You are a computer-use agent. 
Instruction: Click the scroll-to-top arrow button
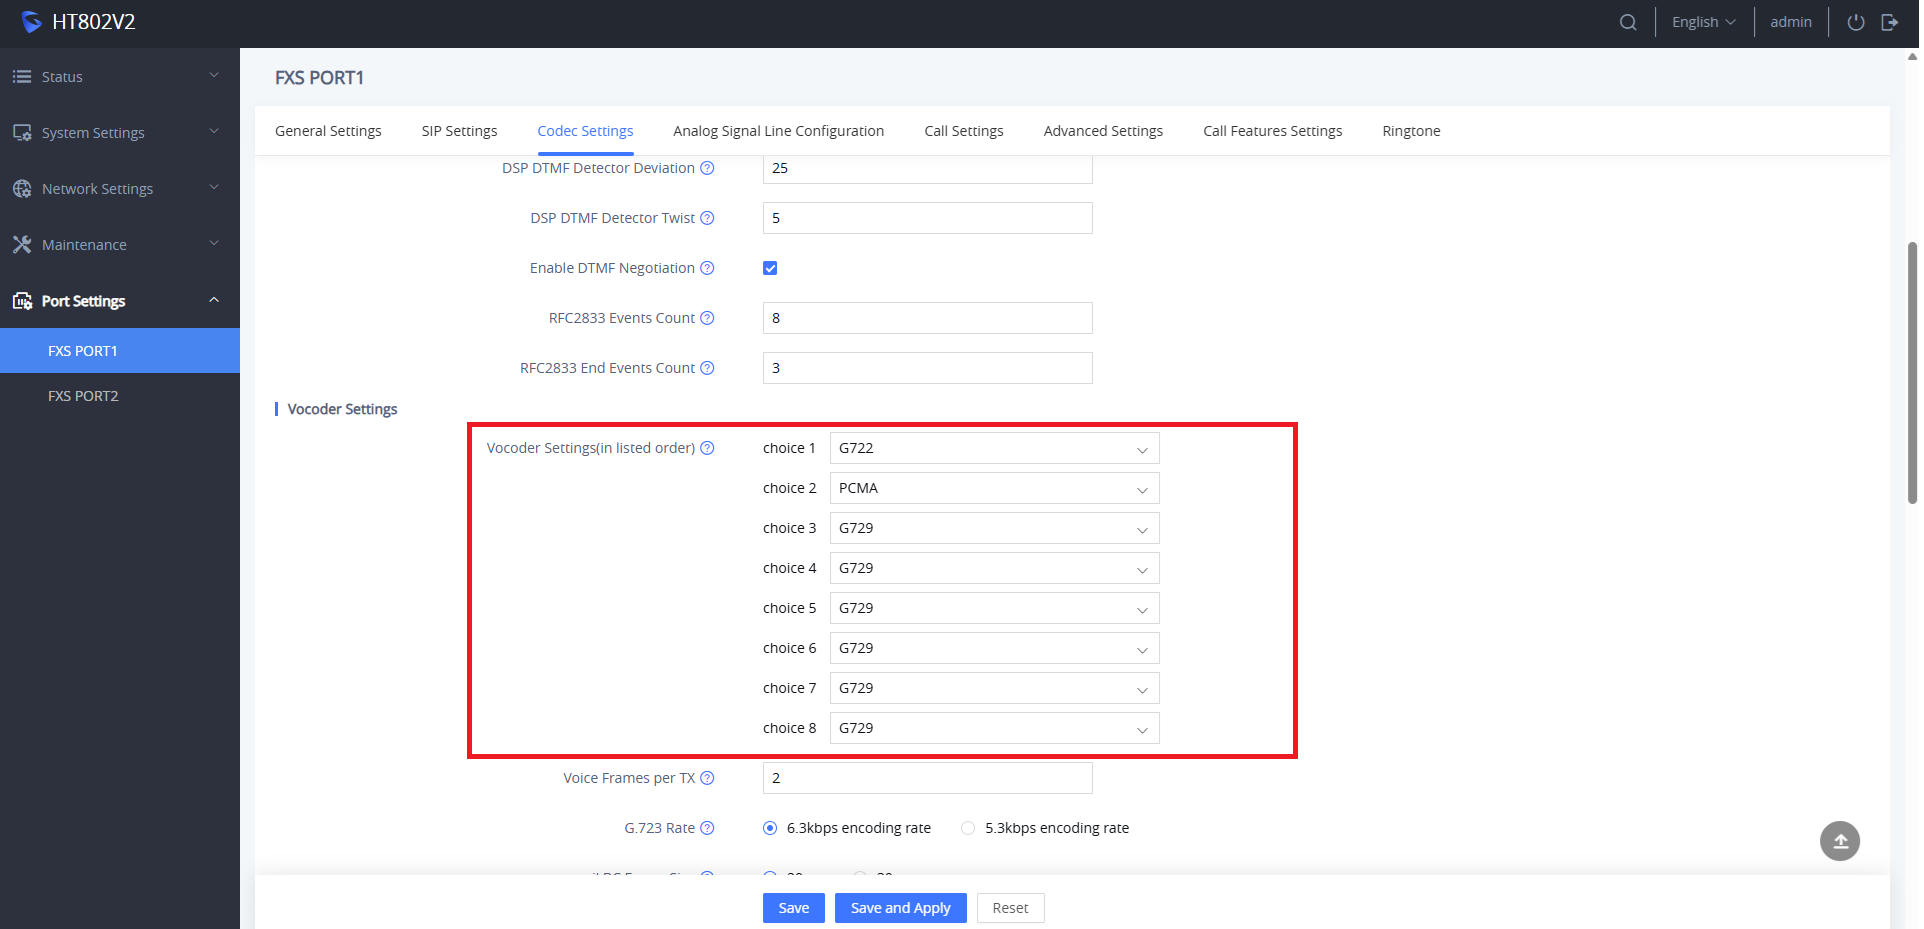pyautogui.click(x=1839, y=841)
